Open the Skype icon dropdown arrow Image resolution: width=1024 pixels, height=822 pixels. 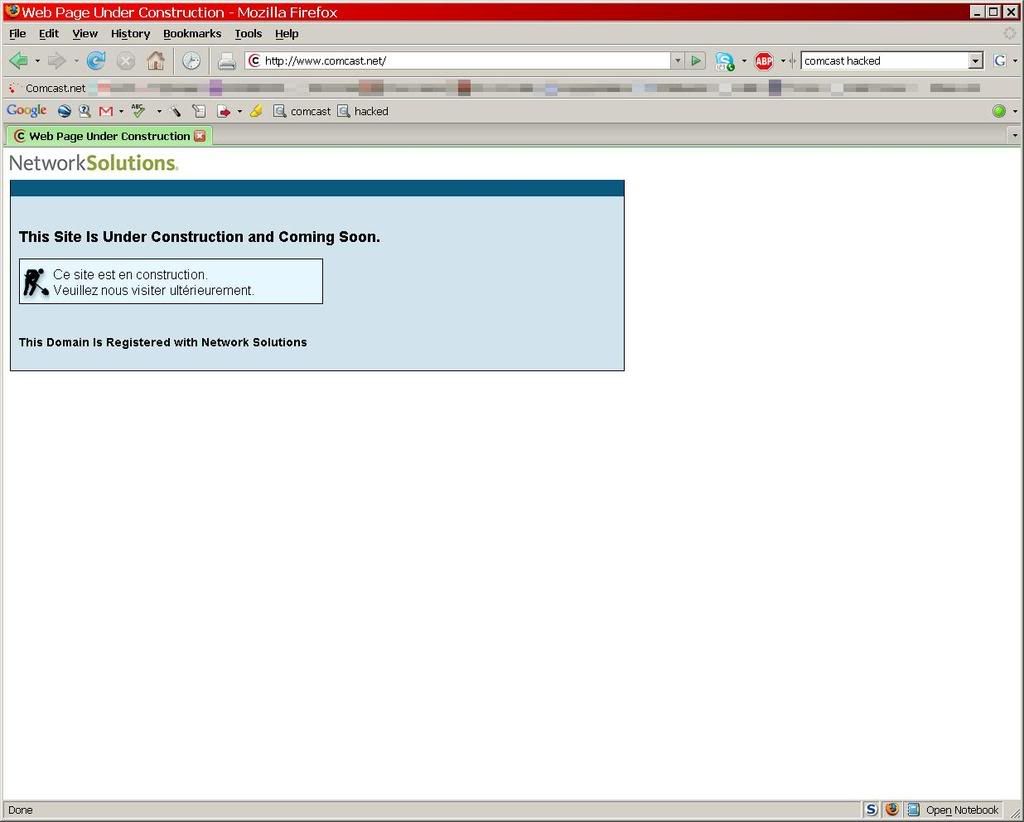pyautogui.click(x=744, y=61)
